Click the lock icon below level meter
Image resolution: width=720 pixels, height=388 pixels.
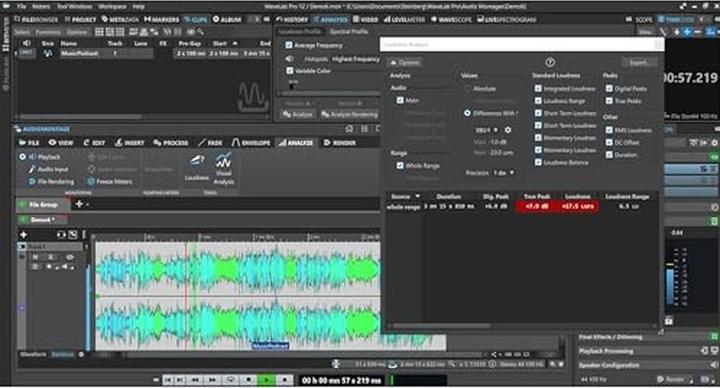(669, 321)
